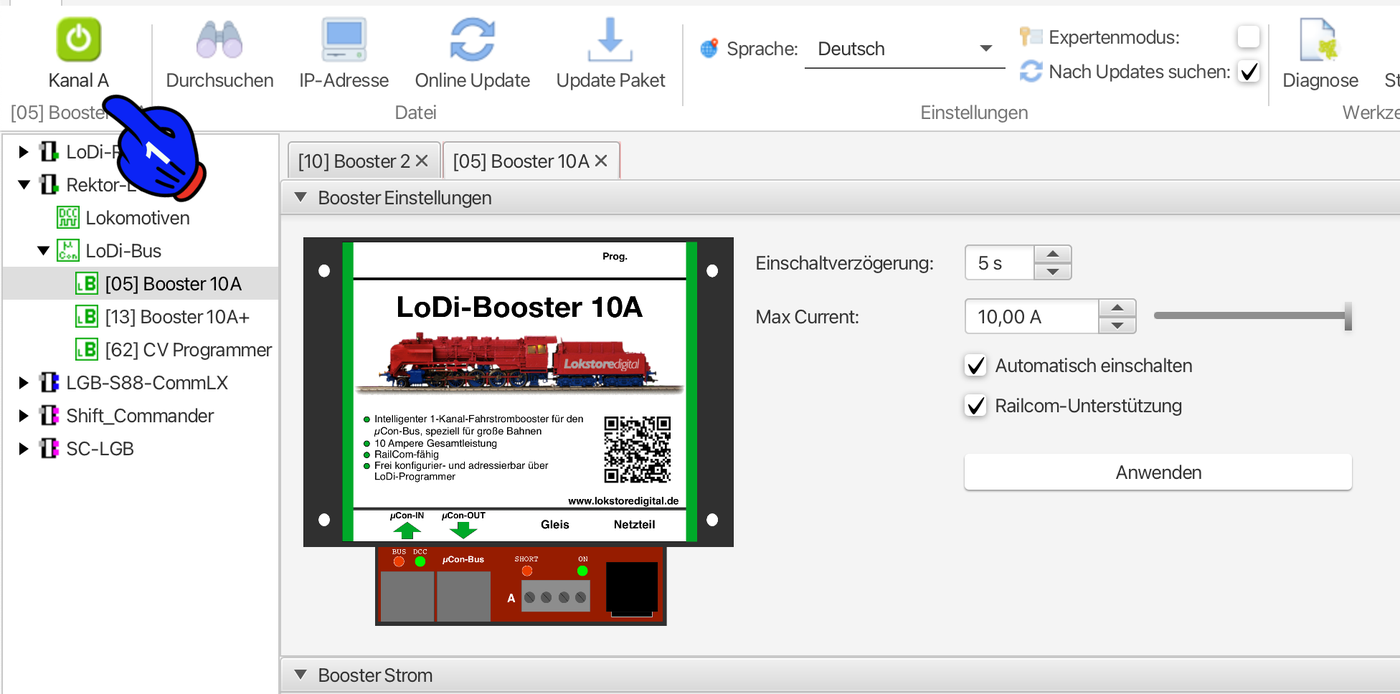Click the Shift_Commander device icon
This screenshot has height=694, width=1400.
click(49, 415)
